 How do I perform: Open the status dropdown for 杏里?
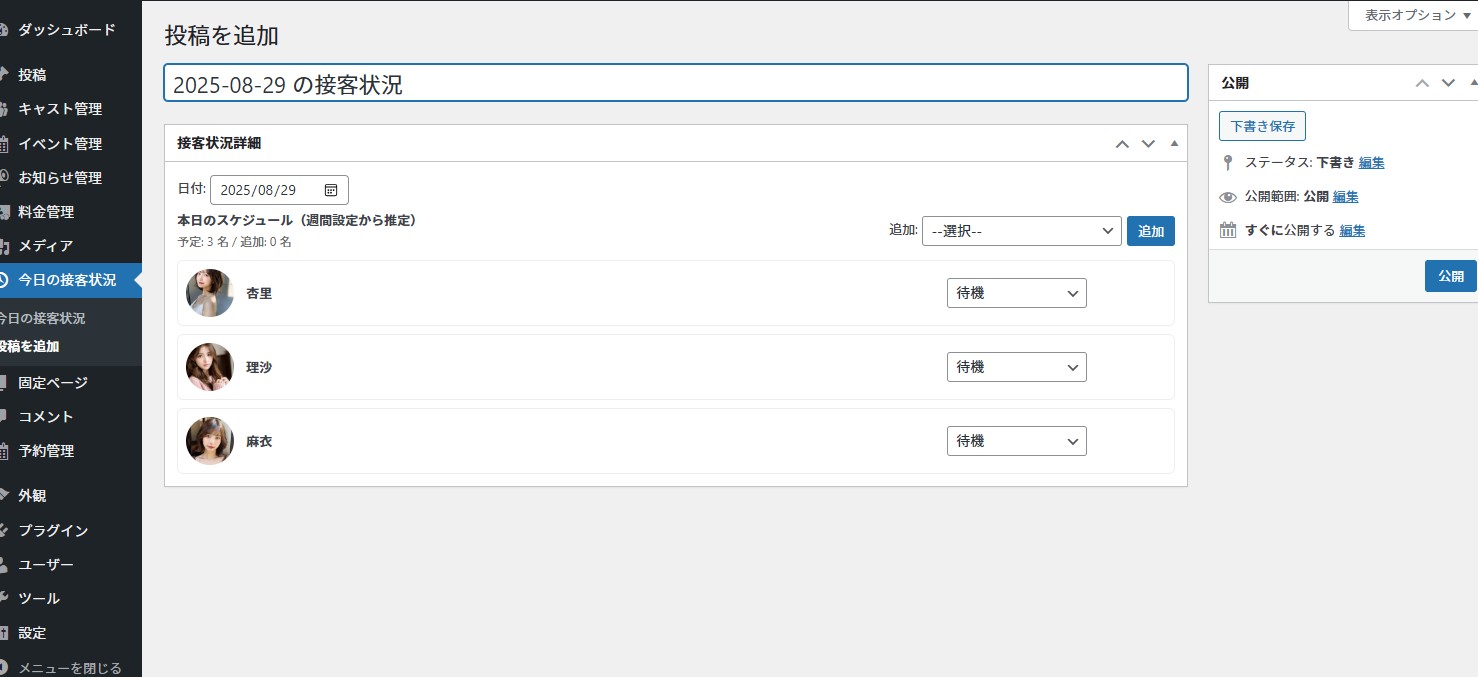coord(1016,293)
